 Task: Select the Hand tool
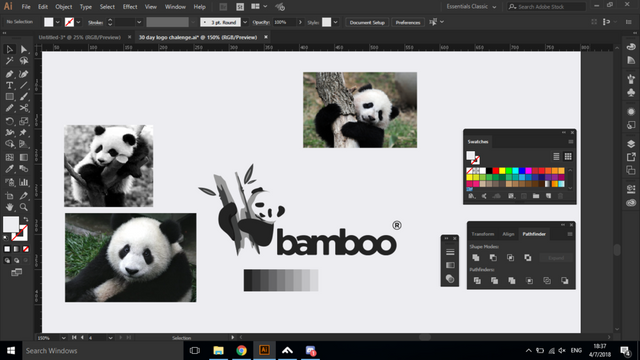coord(9,207)
